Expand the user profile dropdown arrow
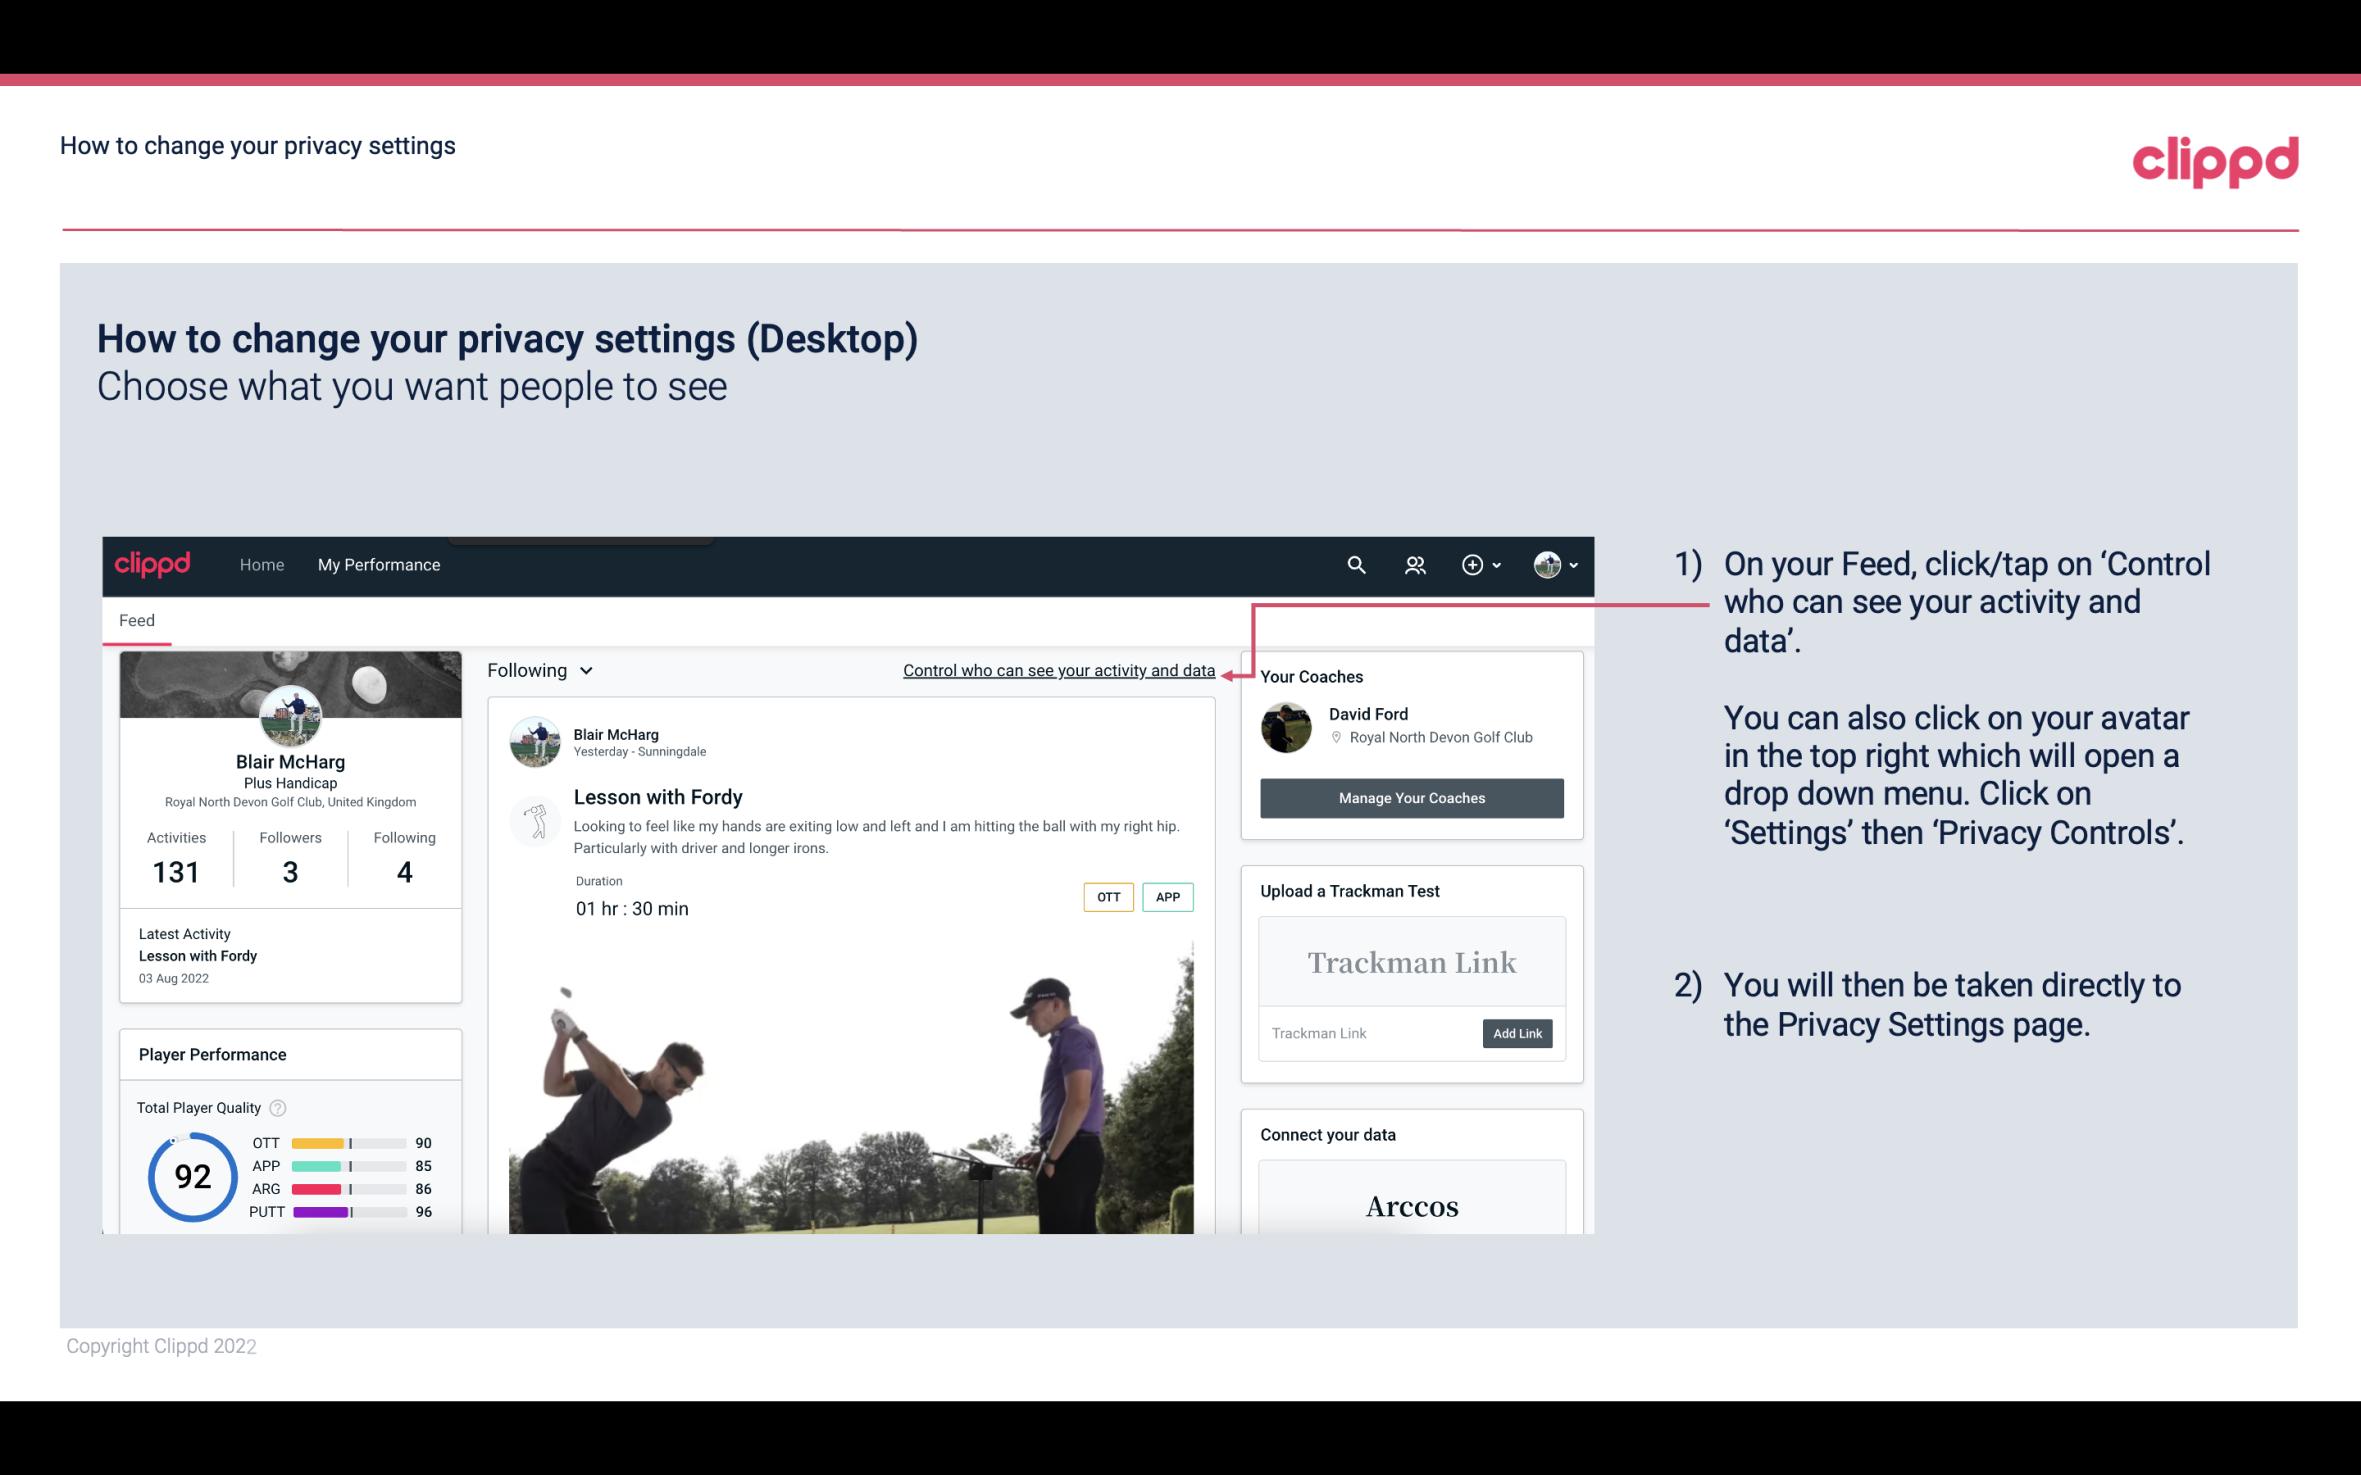This screenshot has height=1475, width=2361. click(1571, 564)
